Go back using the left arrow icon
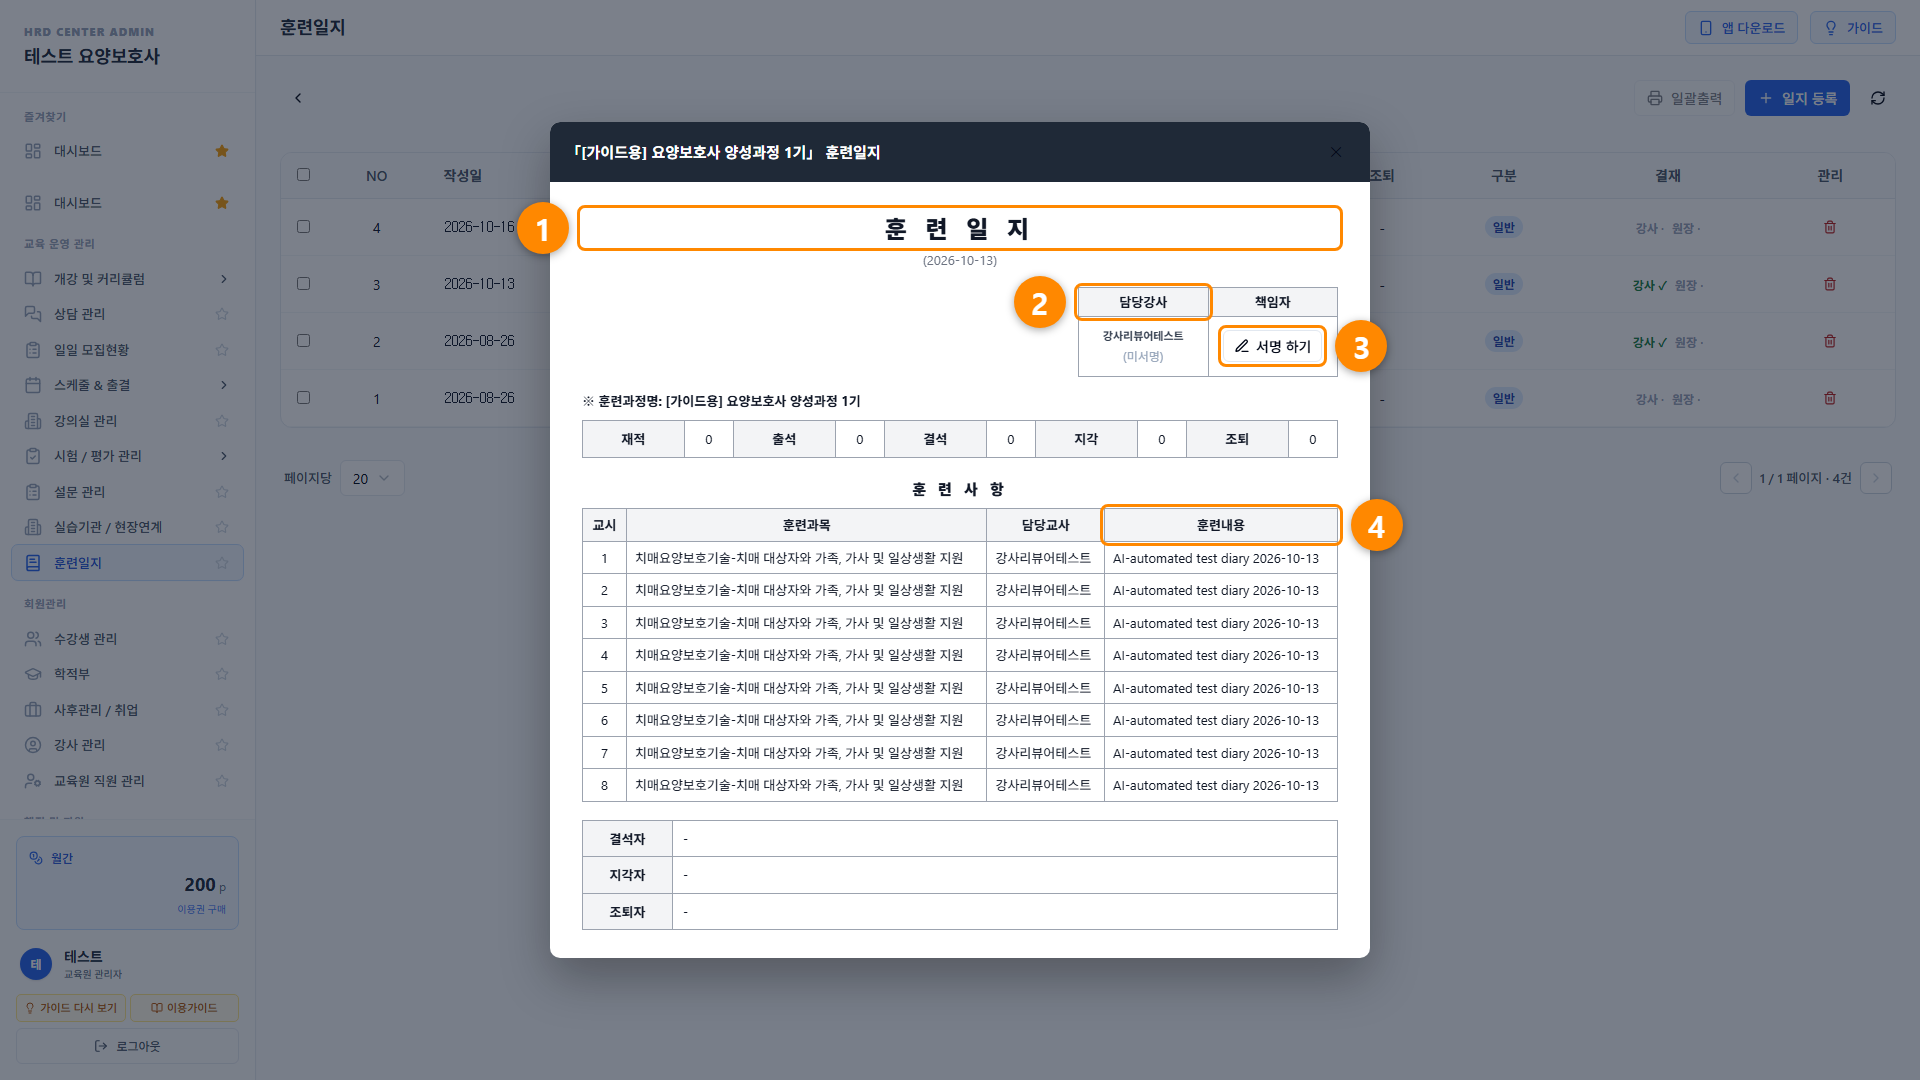Viewport: 1920px width, 1080px height. (x=298, y=98)
